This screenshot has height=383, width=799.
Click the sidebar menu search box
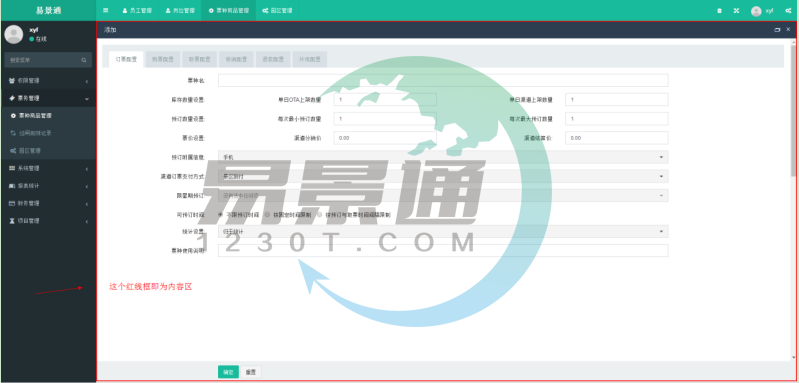point(48,60)
